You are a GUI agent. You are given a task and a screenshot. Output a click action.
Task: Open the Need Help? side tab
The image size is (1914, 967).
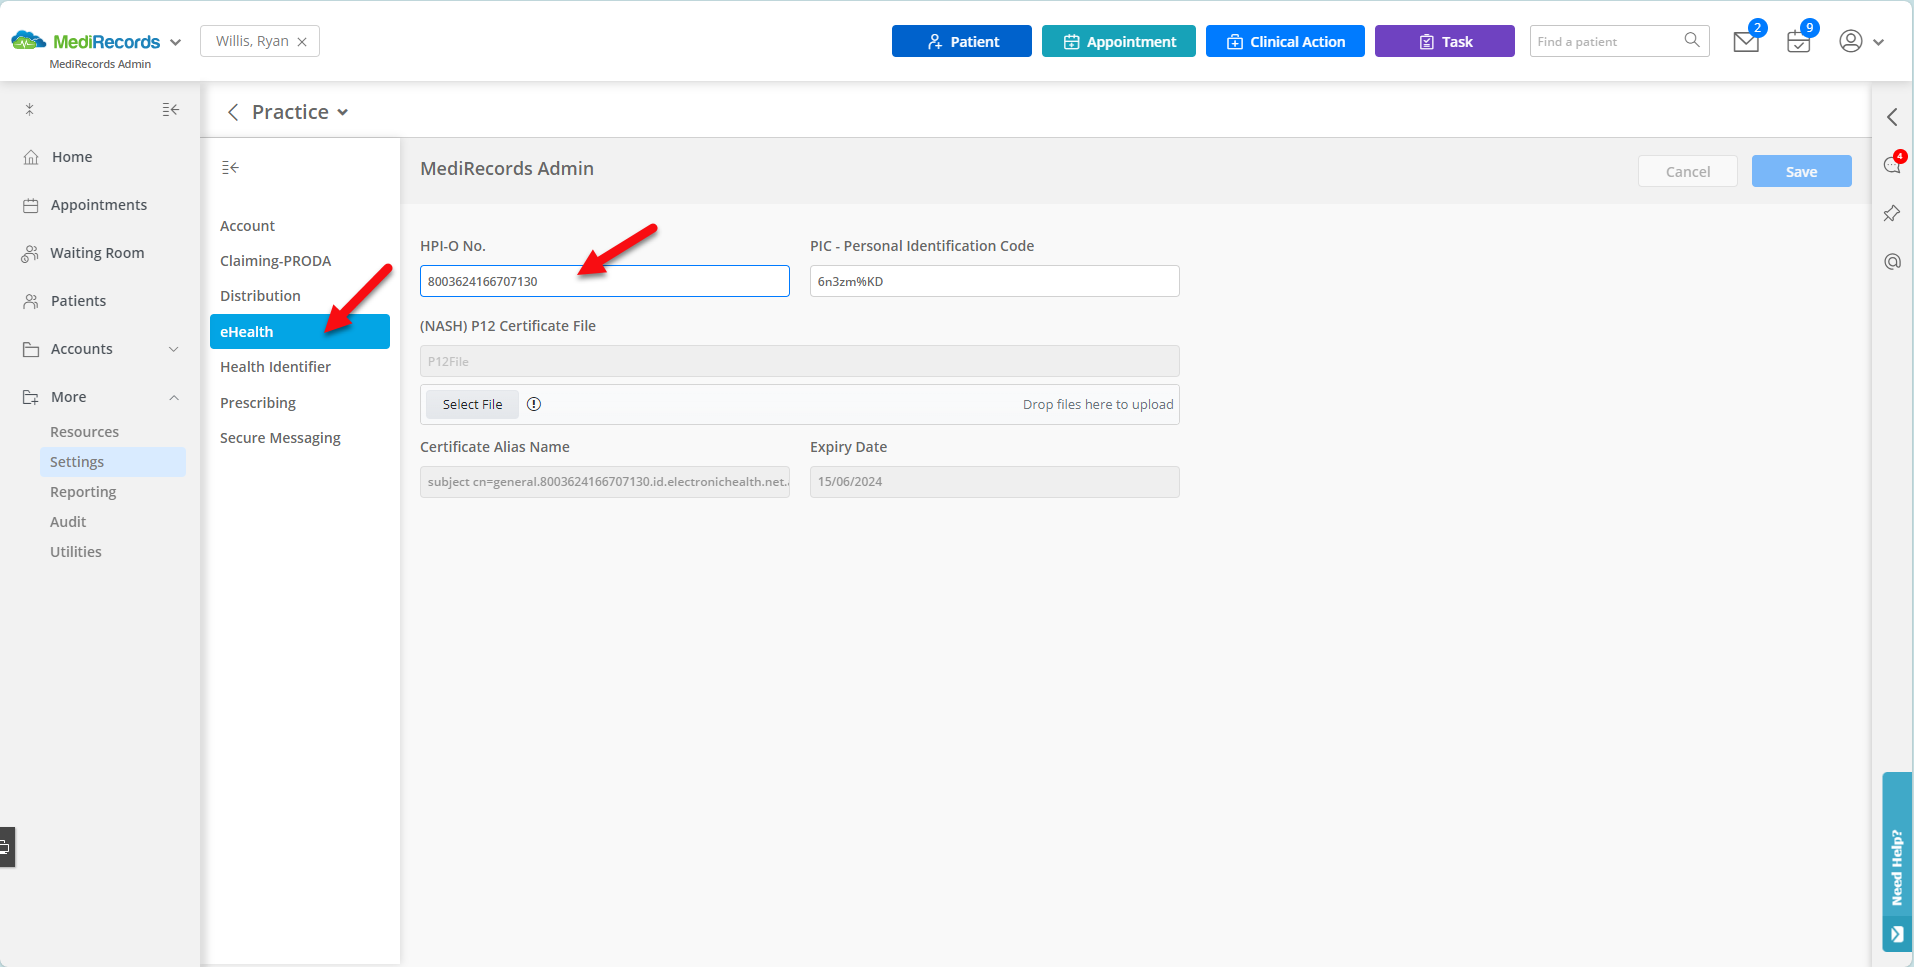click(1897, 862)
